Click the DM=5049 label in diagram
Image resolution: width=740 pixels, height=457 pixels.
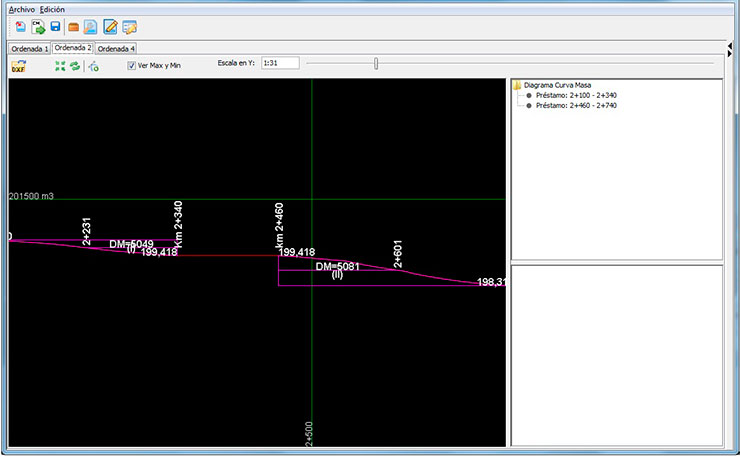pos(131,244)
